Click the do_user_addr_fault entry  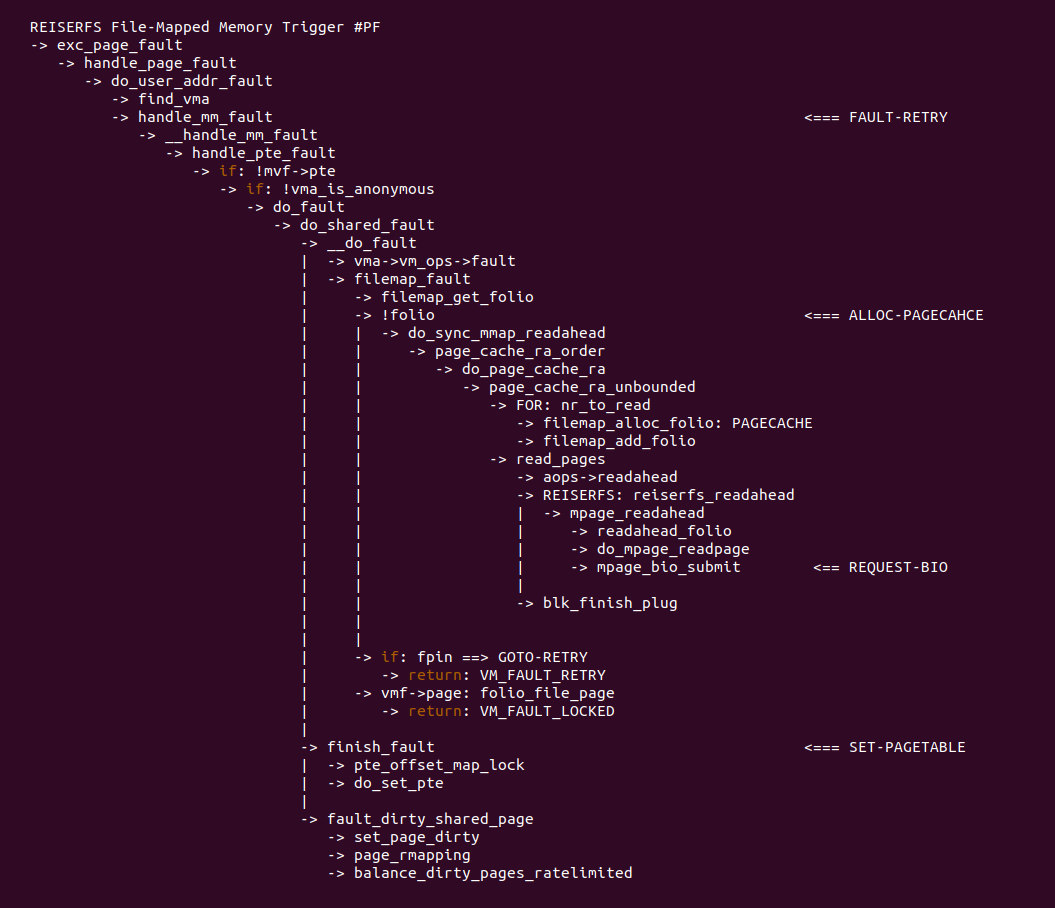tap(191, 81)
